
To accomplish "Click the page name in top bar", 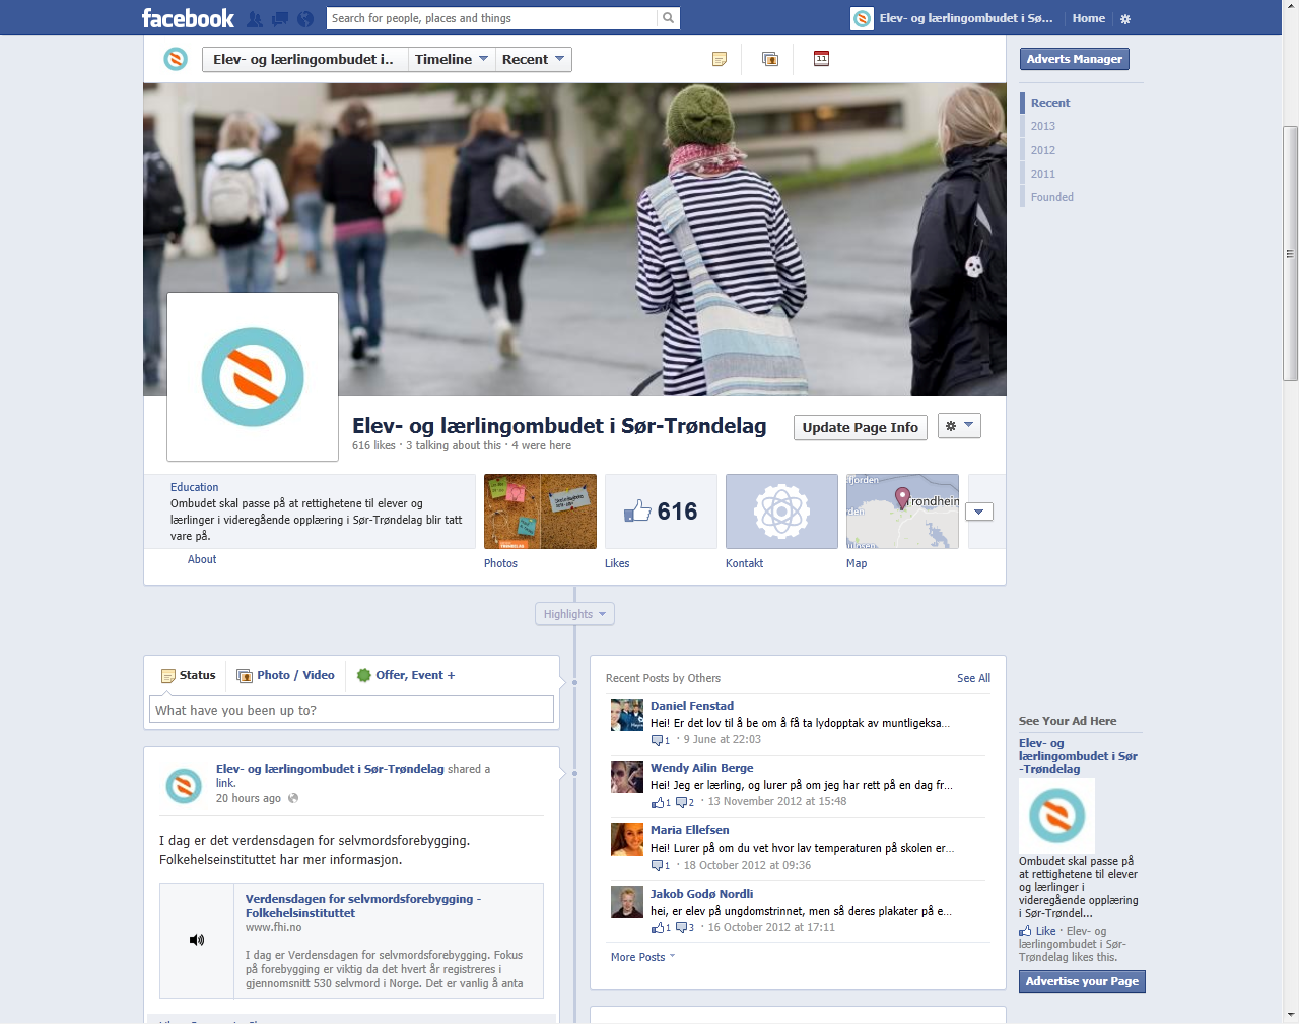I will coord(965,18).
